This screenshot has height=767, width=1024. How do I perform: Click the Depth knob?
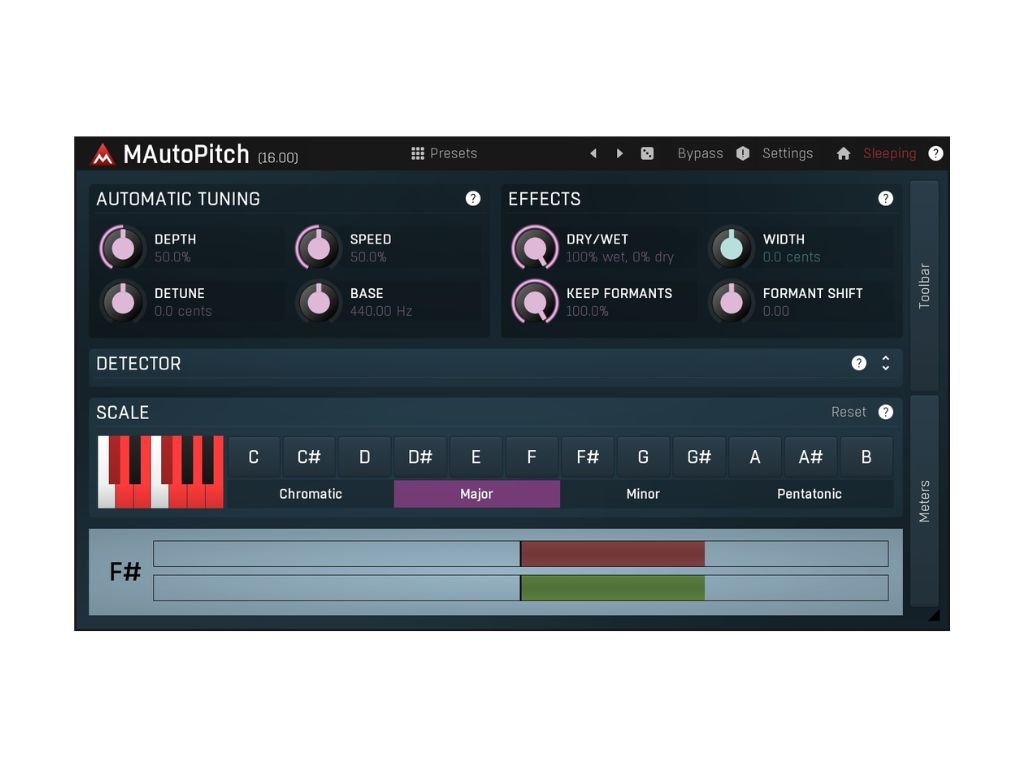pyautogui.click(x=122, y=248)
